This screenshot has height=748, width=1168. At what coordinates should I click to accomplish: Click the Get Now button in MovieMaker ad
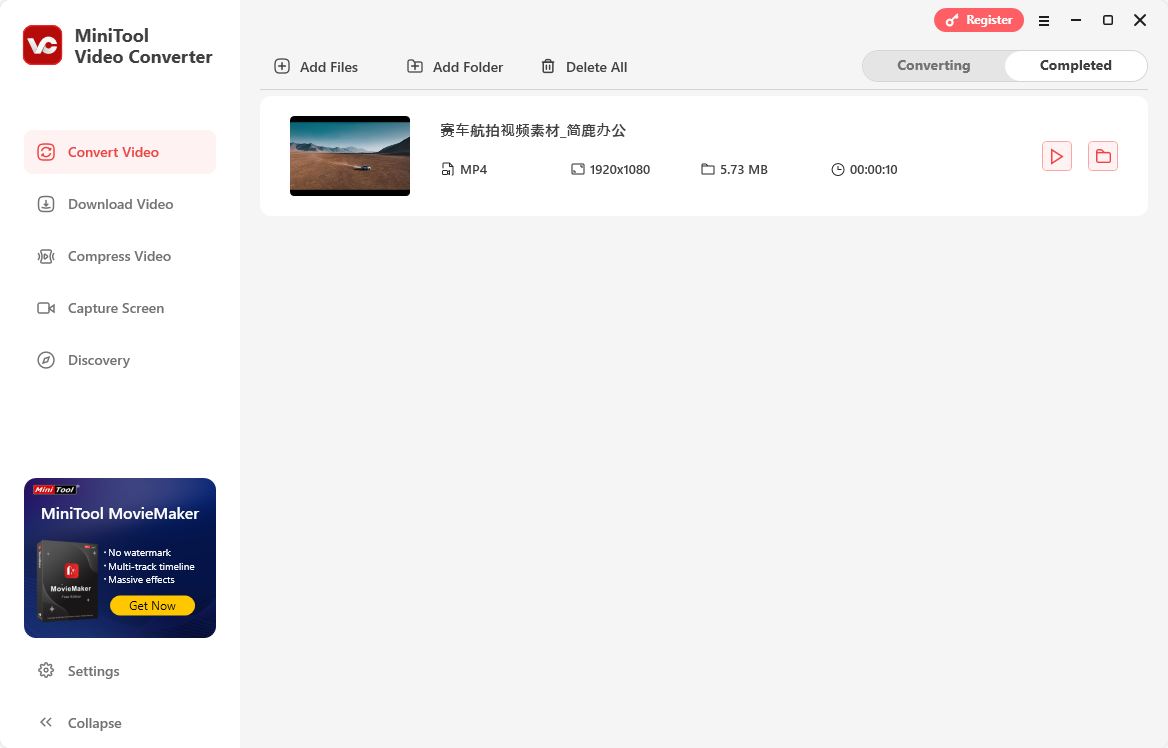point(153,606)
